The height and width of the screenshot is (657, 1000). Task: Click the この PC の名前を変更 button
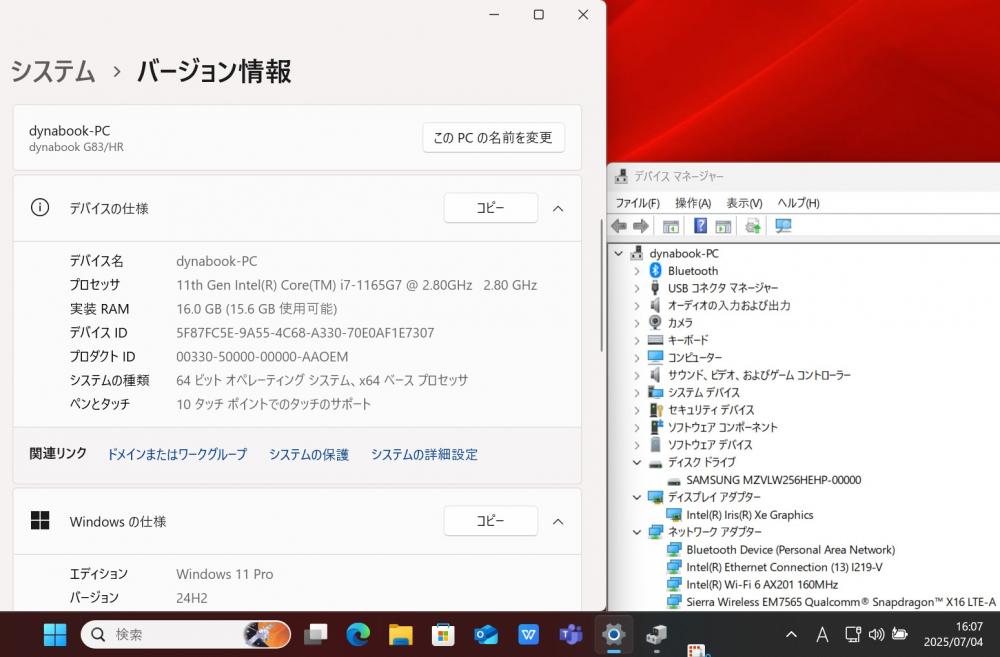pos(493,138)
